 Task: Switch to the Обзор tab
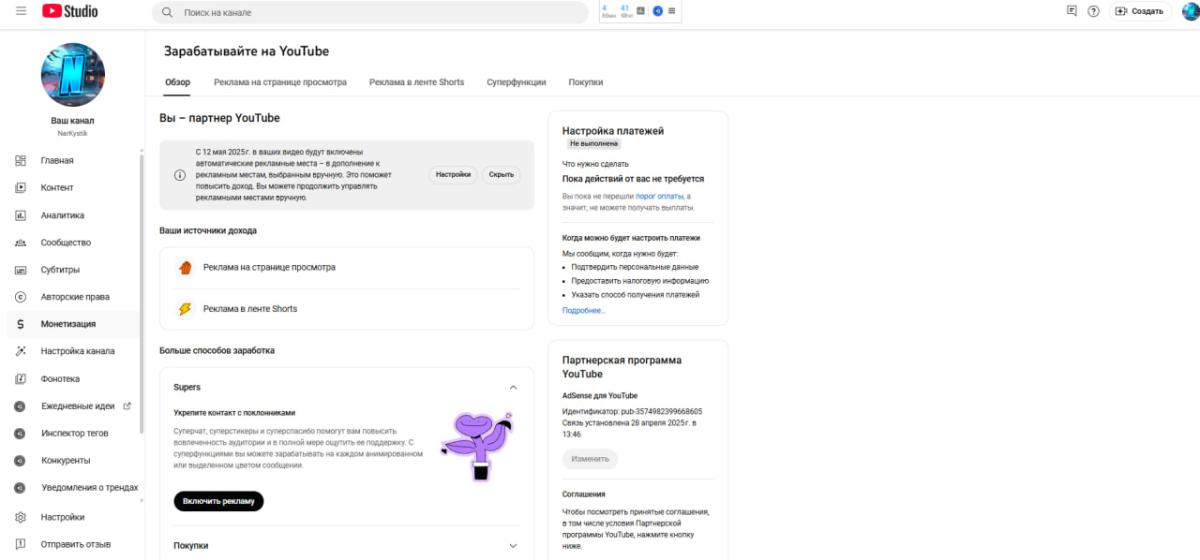tap(177, 82)
